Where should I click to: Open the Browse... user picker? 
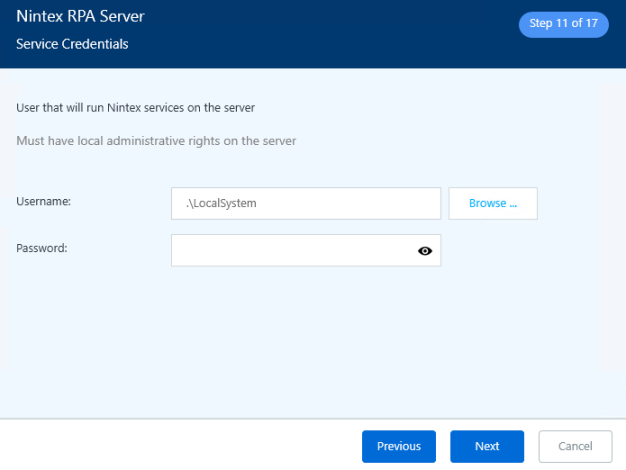tap(492, 203)
